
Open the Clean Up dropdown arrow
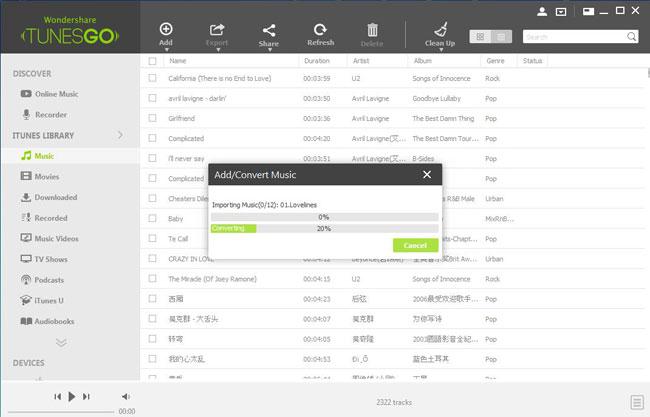pyautogui.click(x=441, y=50)
